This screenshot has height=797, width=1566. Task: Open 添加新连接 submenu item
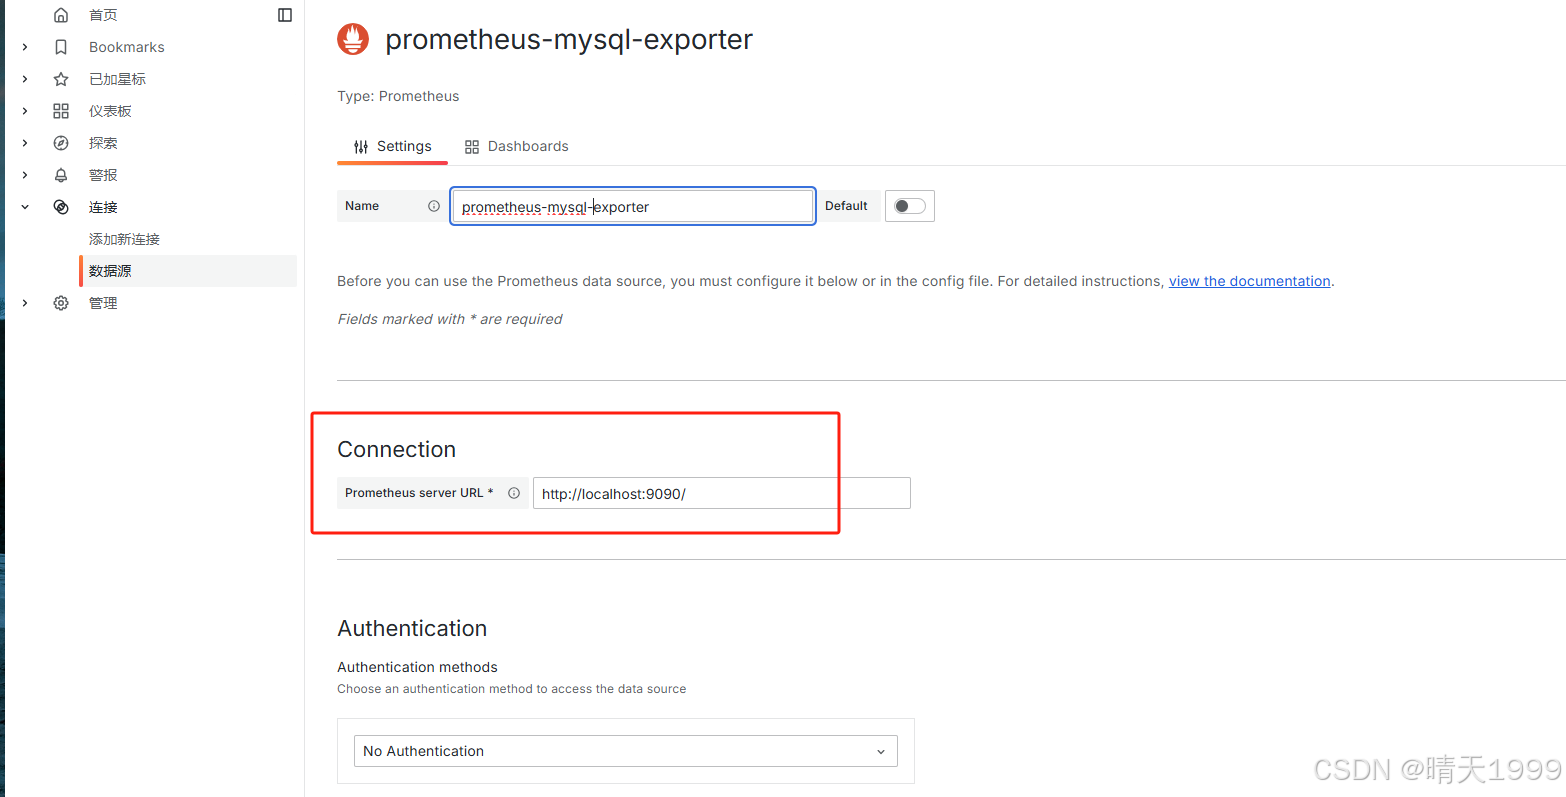coord(124,239)
